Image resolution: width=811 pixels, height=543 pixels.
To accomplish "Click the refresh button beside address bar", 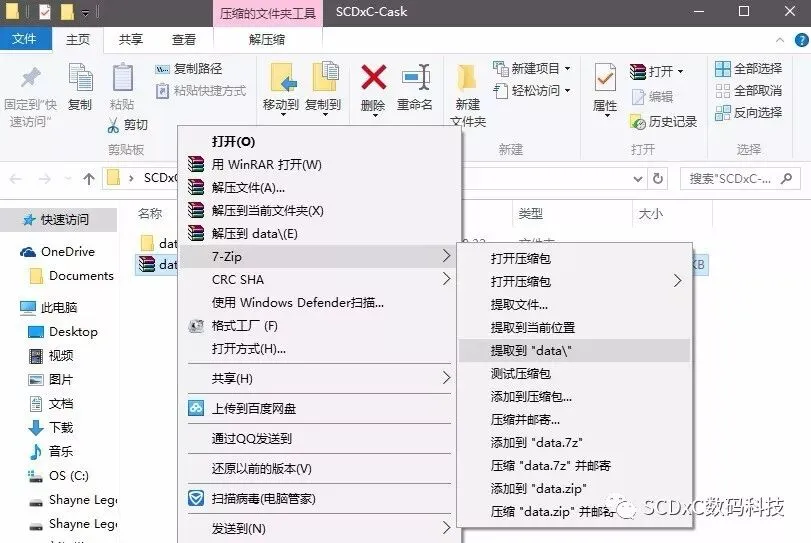I will point(658,178).
